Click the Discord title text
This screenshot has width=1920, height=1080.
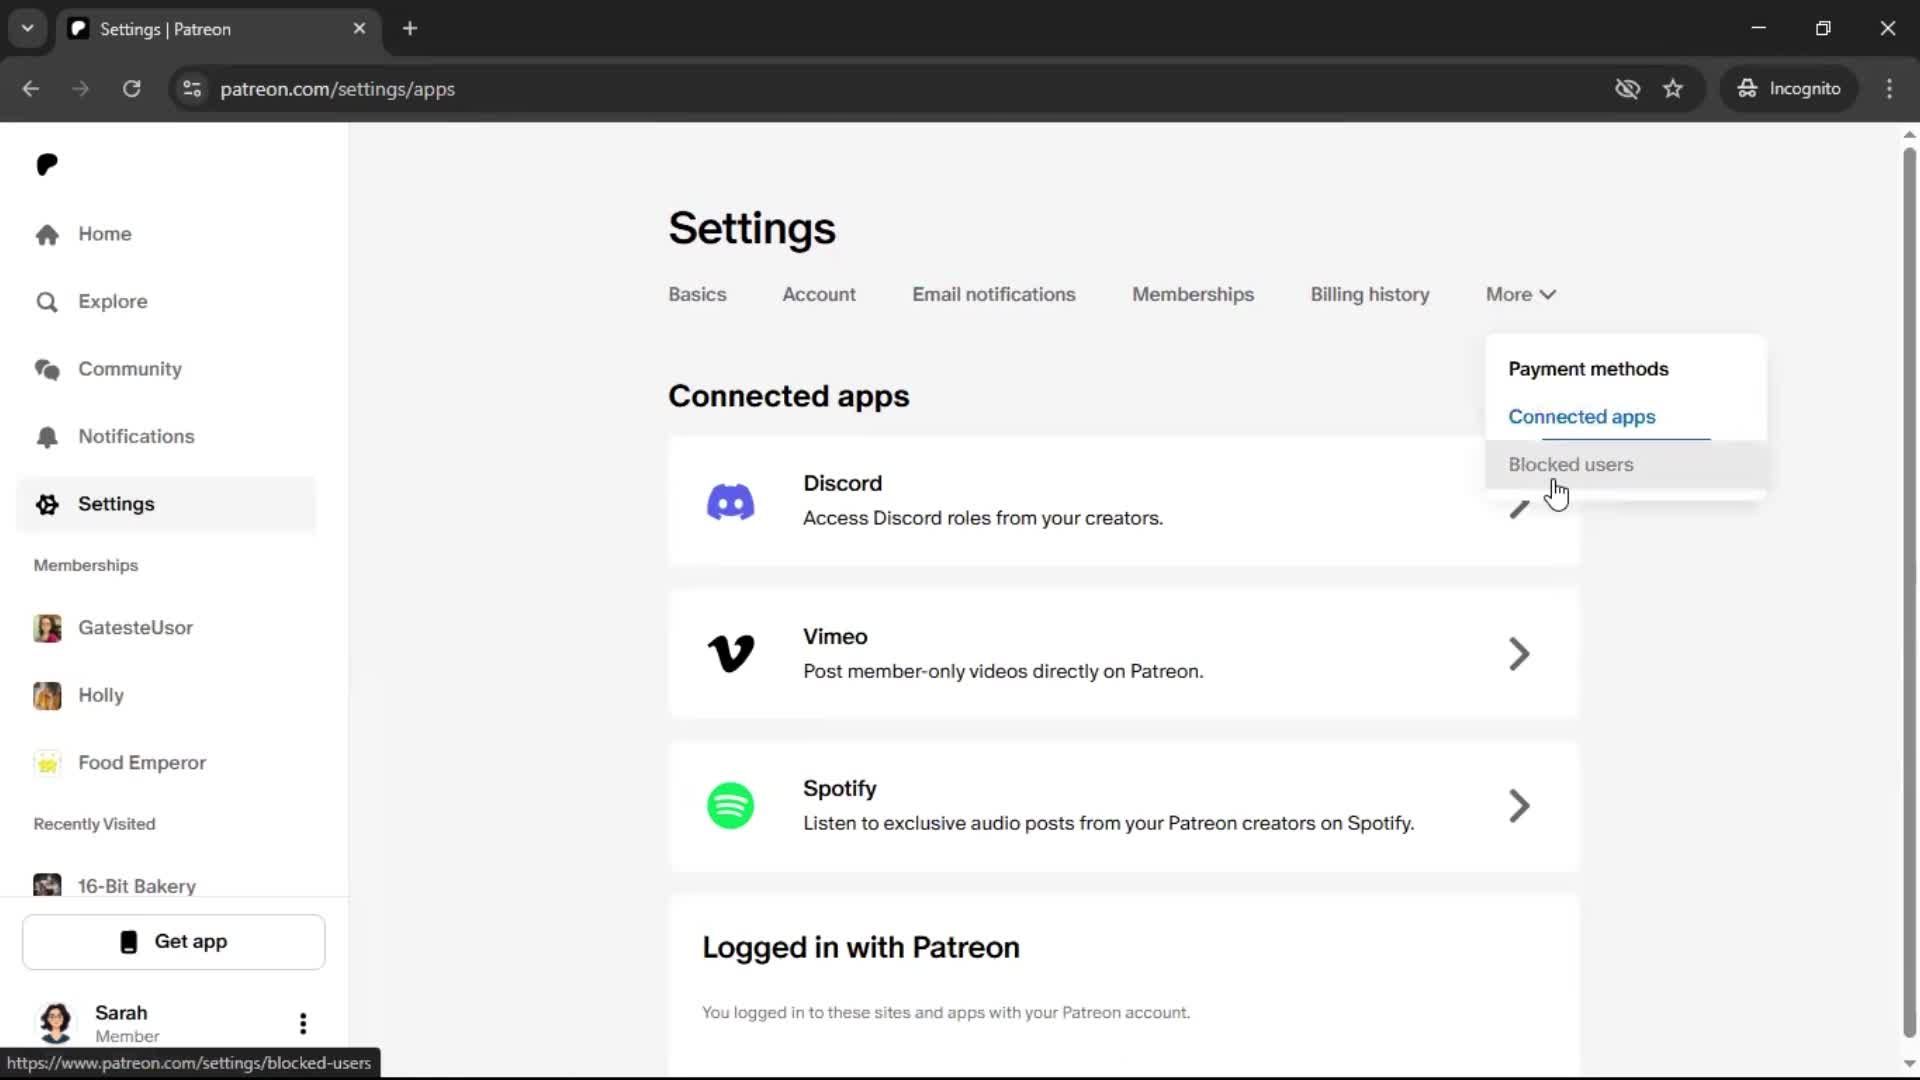[x=843, y=484]
